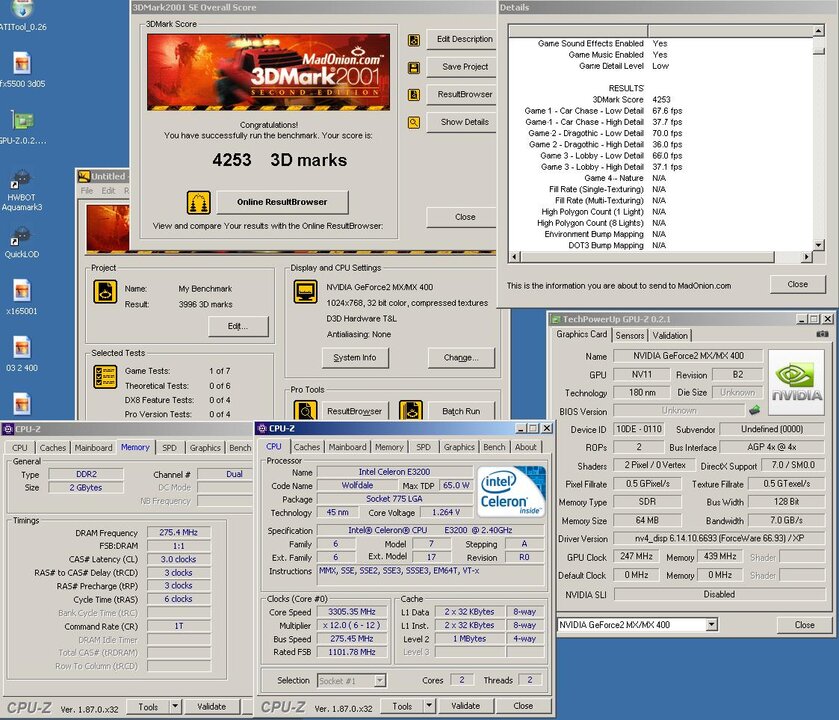This screenshot has width=839, height=720.
Task: Click Edit... in the Project group
Action: 238,326
